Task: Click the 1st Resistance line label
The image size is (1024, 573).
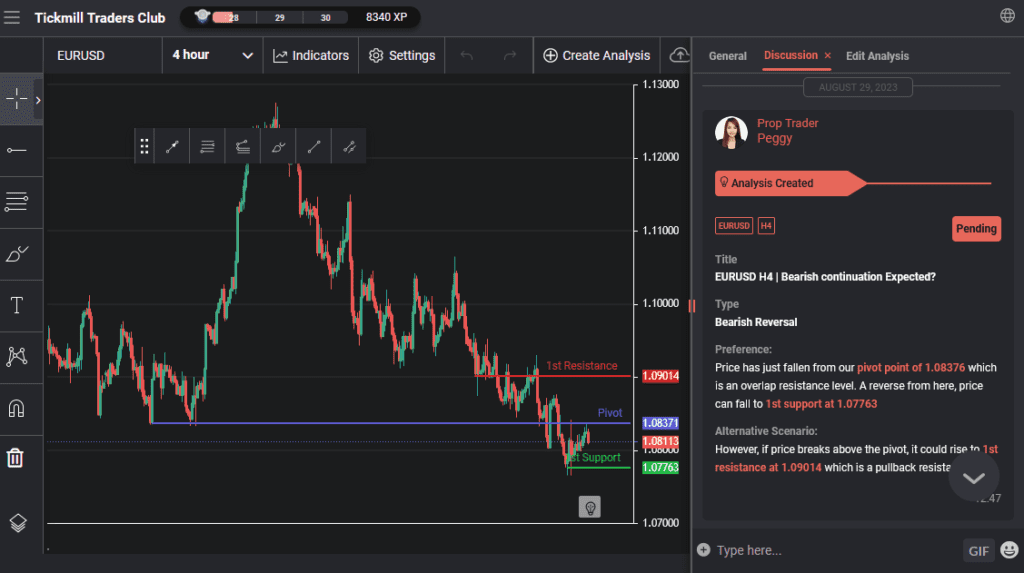Action: point(581,366)
